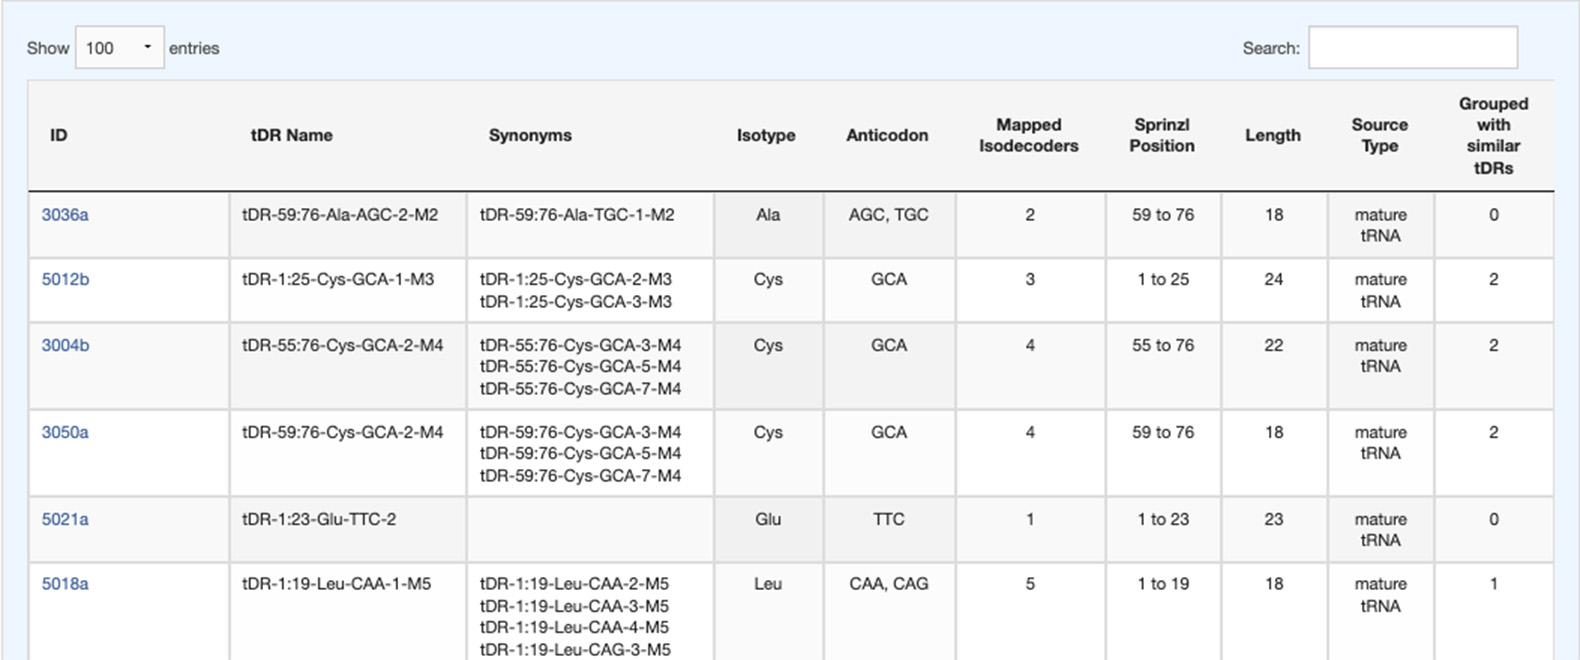Open the Show entries dropdown
The height and width of the screenshot is (660, 1580).
click(x=119, y=48)
